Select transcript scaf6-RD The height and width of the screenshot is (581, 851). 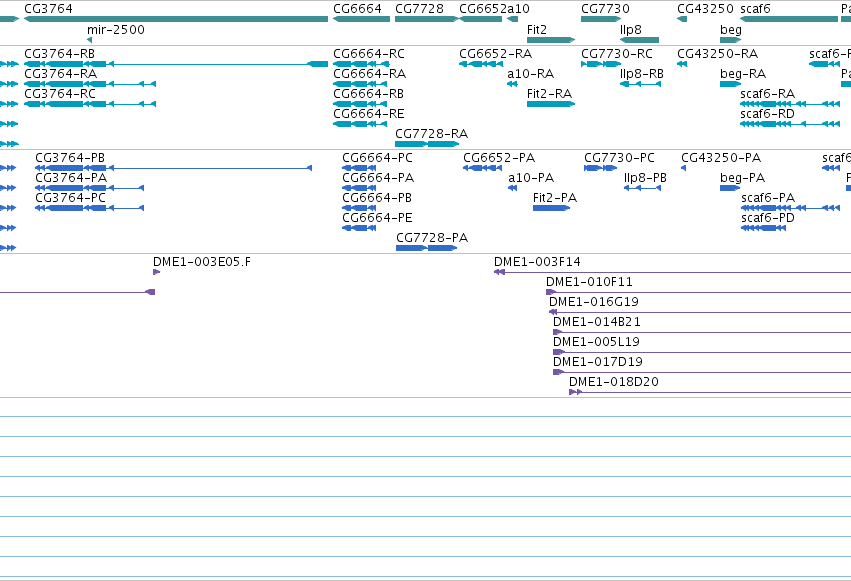[x=790, y=124]
